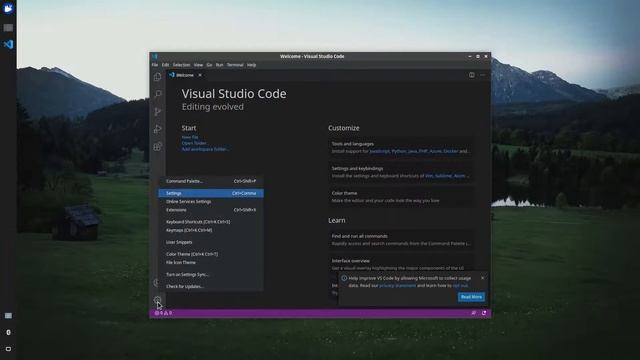Open the Go menu
This screenshot has width=640, height=360.
(x=209, y=65)
